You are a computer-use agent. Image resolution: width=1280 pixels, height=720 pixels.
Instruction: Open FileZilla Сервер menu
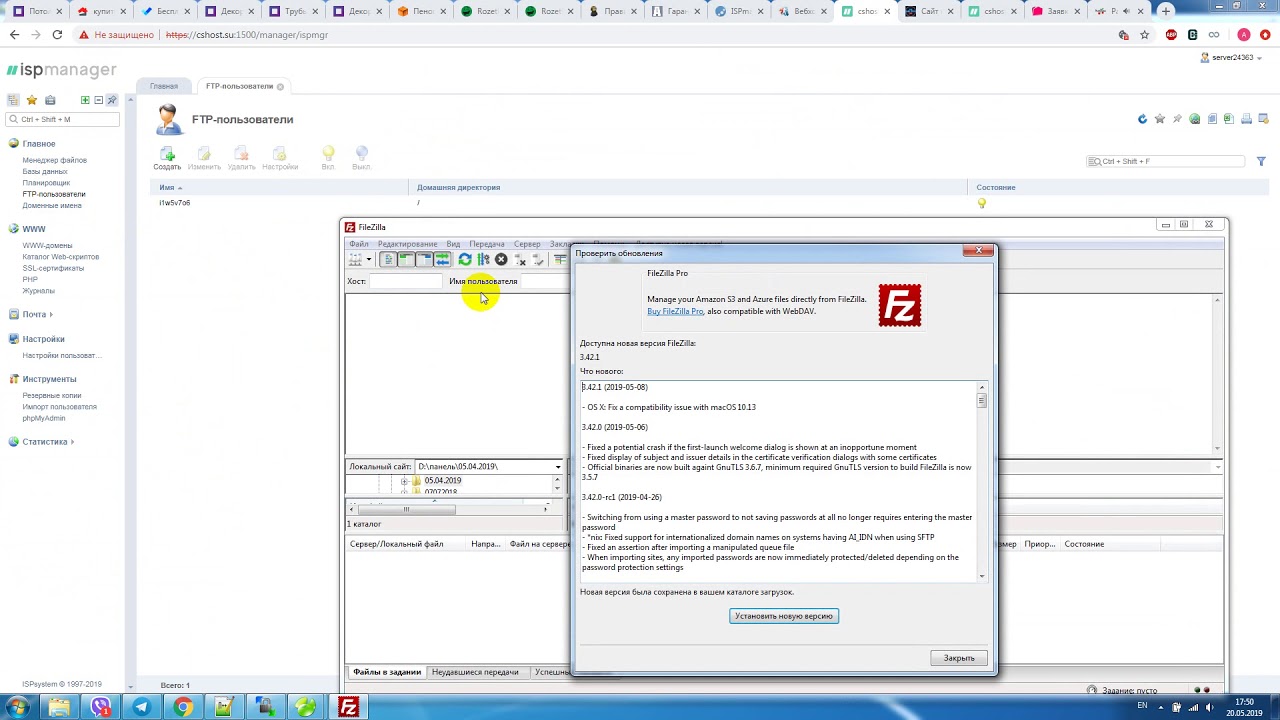click(x=527, y=244)
